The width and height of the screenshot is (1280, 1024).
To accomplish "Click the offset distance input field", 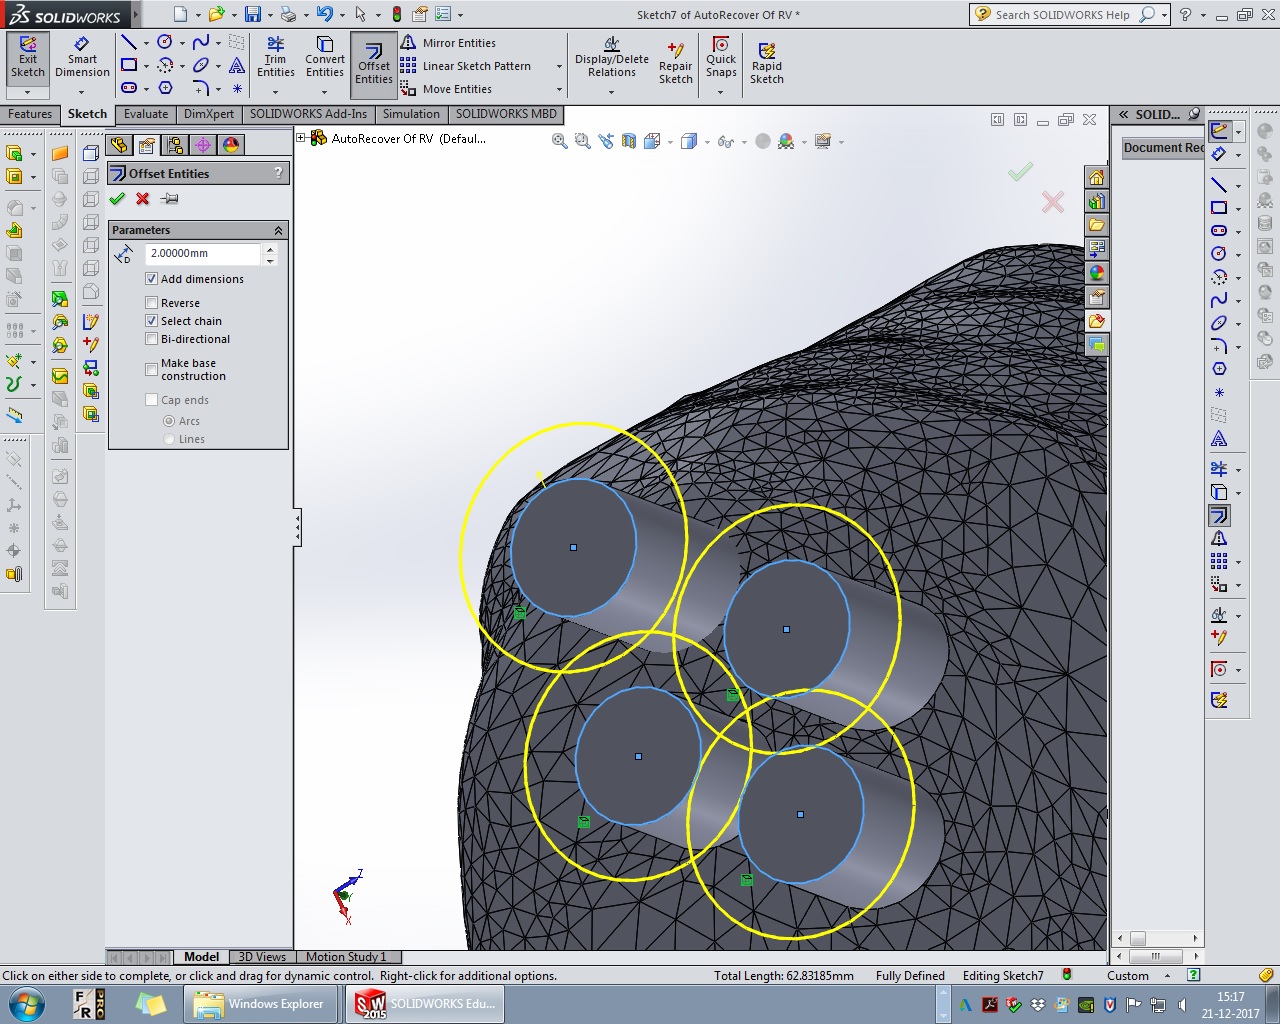I will coord(203,254).
